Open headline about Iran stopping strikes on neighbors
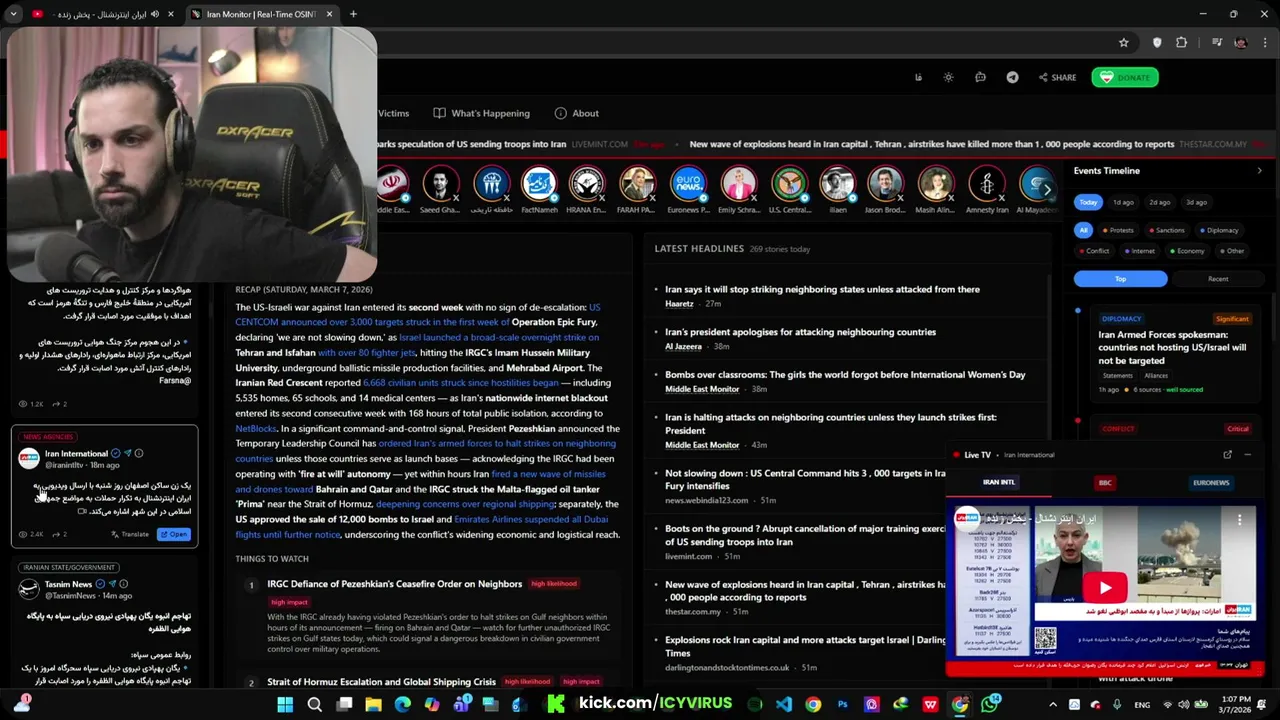This screenshot has height=720, width=1280. pos(822,289)
